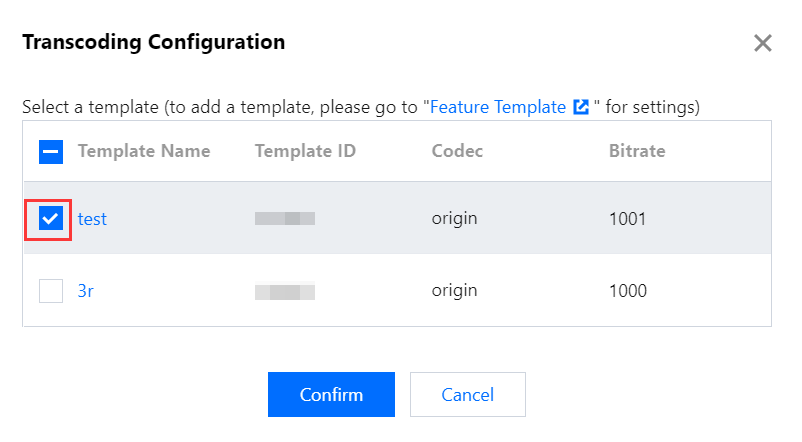
Task: Toggle the select-all checkbox in table header
Action: click(x=50, y=152)
